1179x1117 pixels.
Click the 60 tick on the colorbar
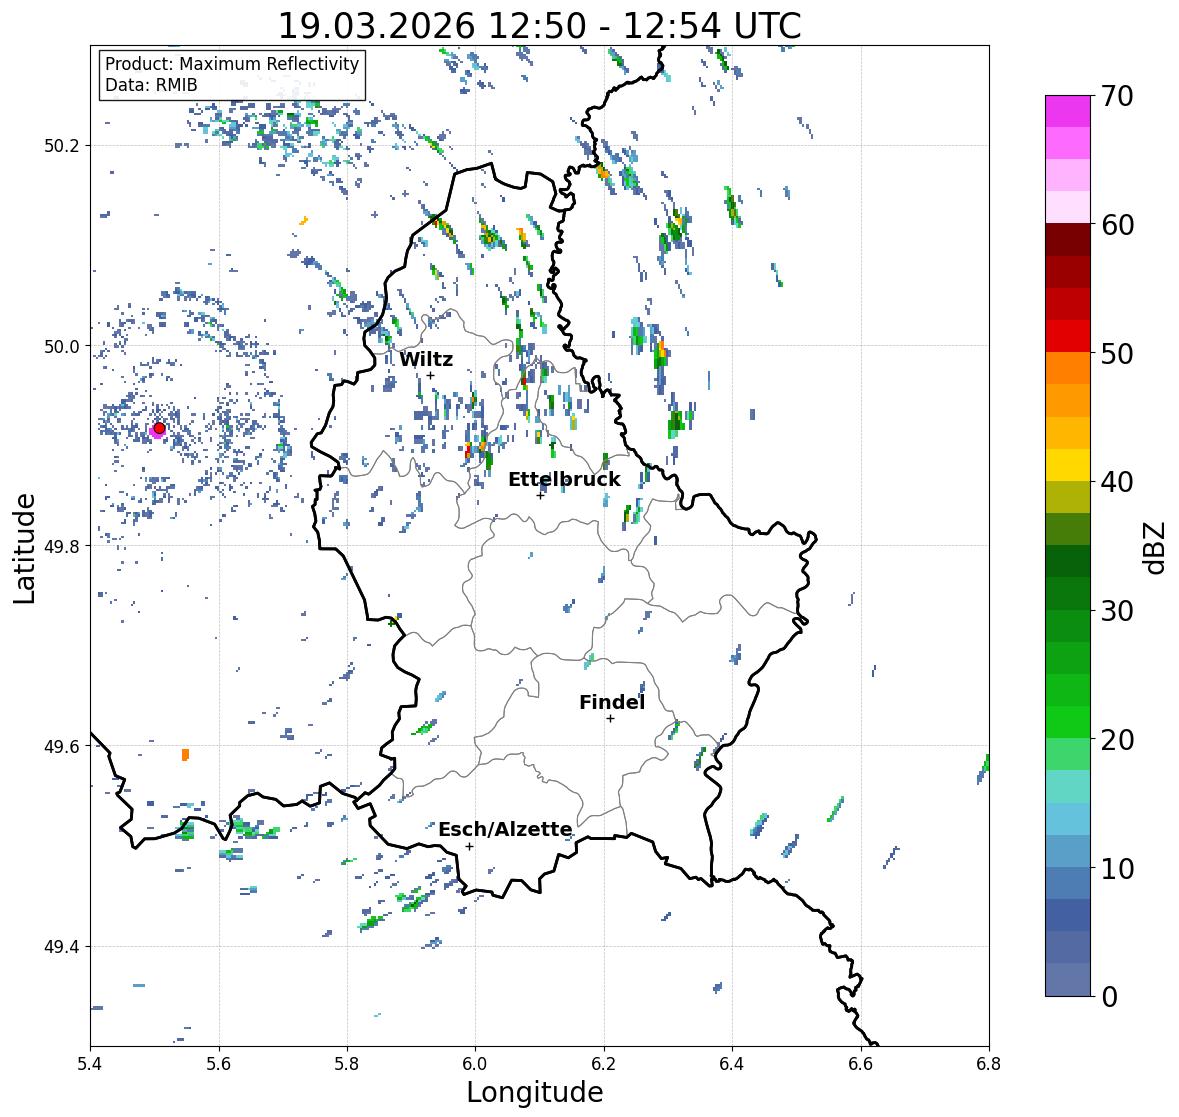tap(1117, 225)
